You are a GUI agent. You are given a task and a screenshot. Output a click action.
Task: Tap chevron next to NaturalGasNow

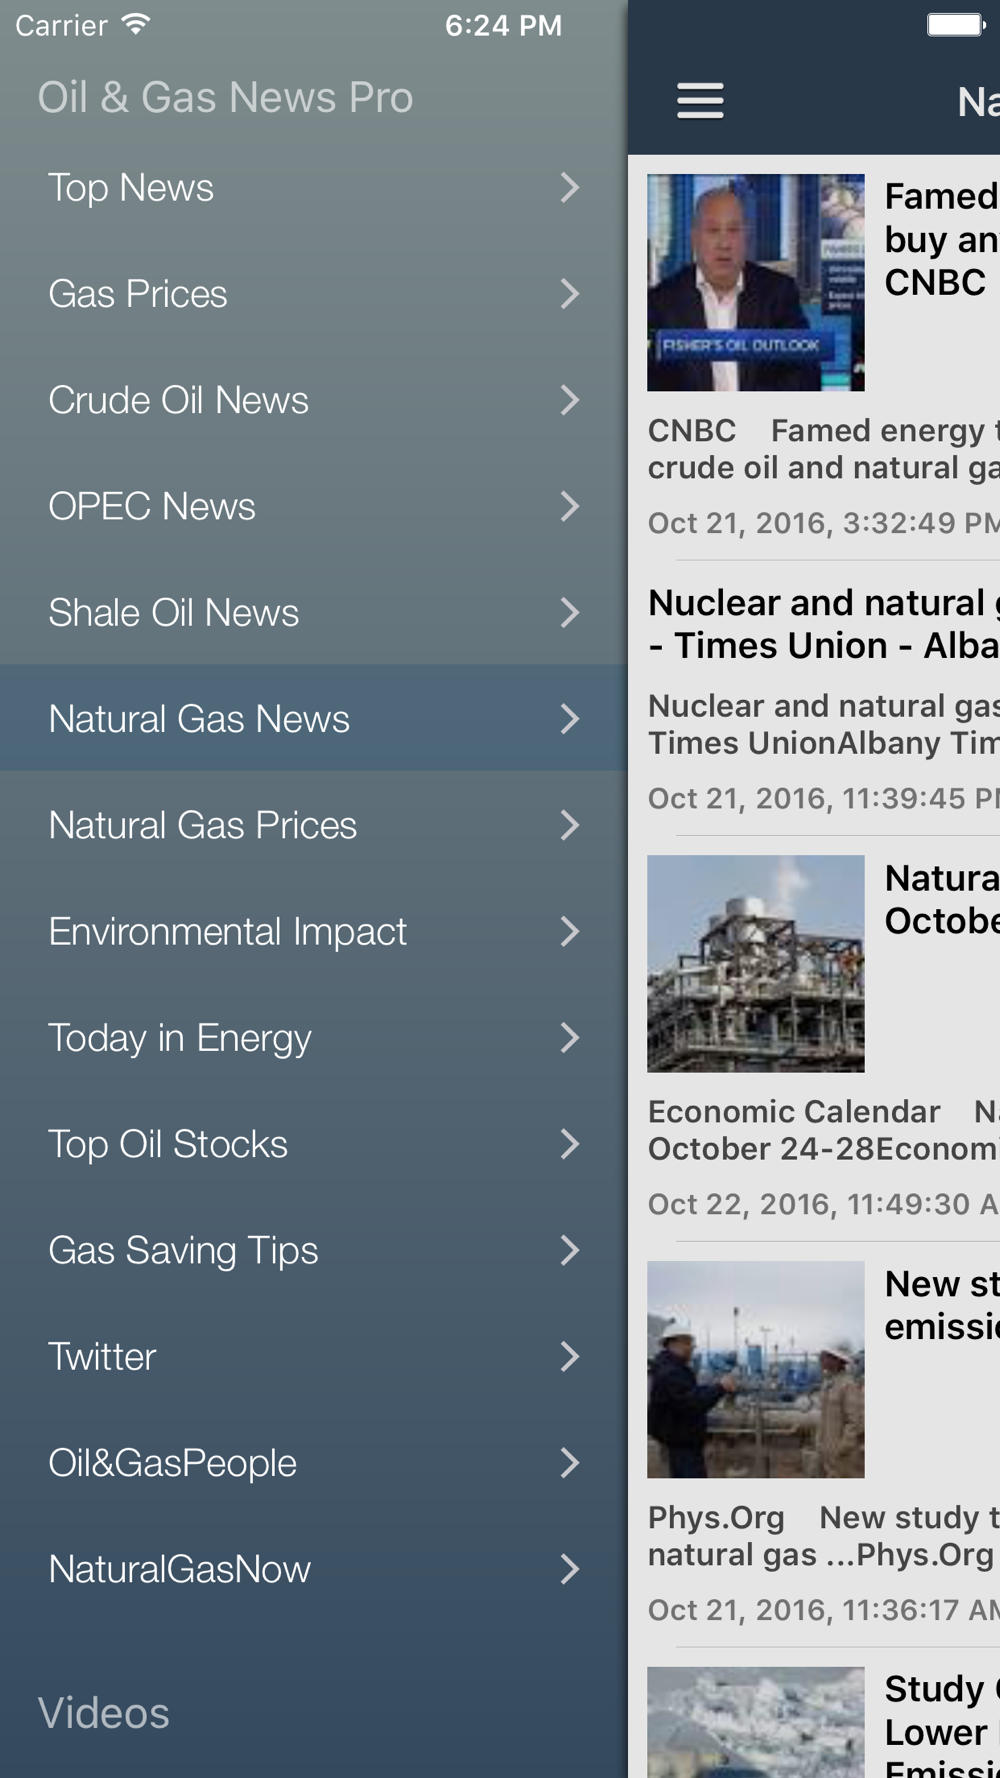pos(570,1569)
